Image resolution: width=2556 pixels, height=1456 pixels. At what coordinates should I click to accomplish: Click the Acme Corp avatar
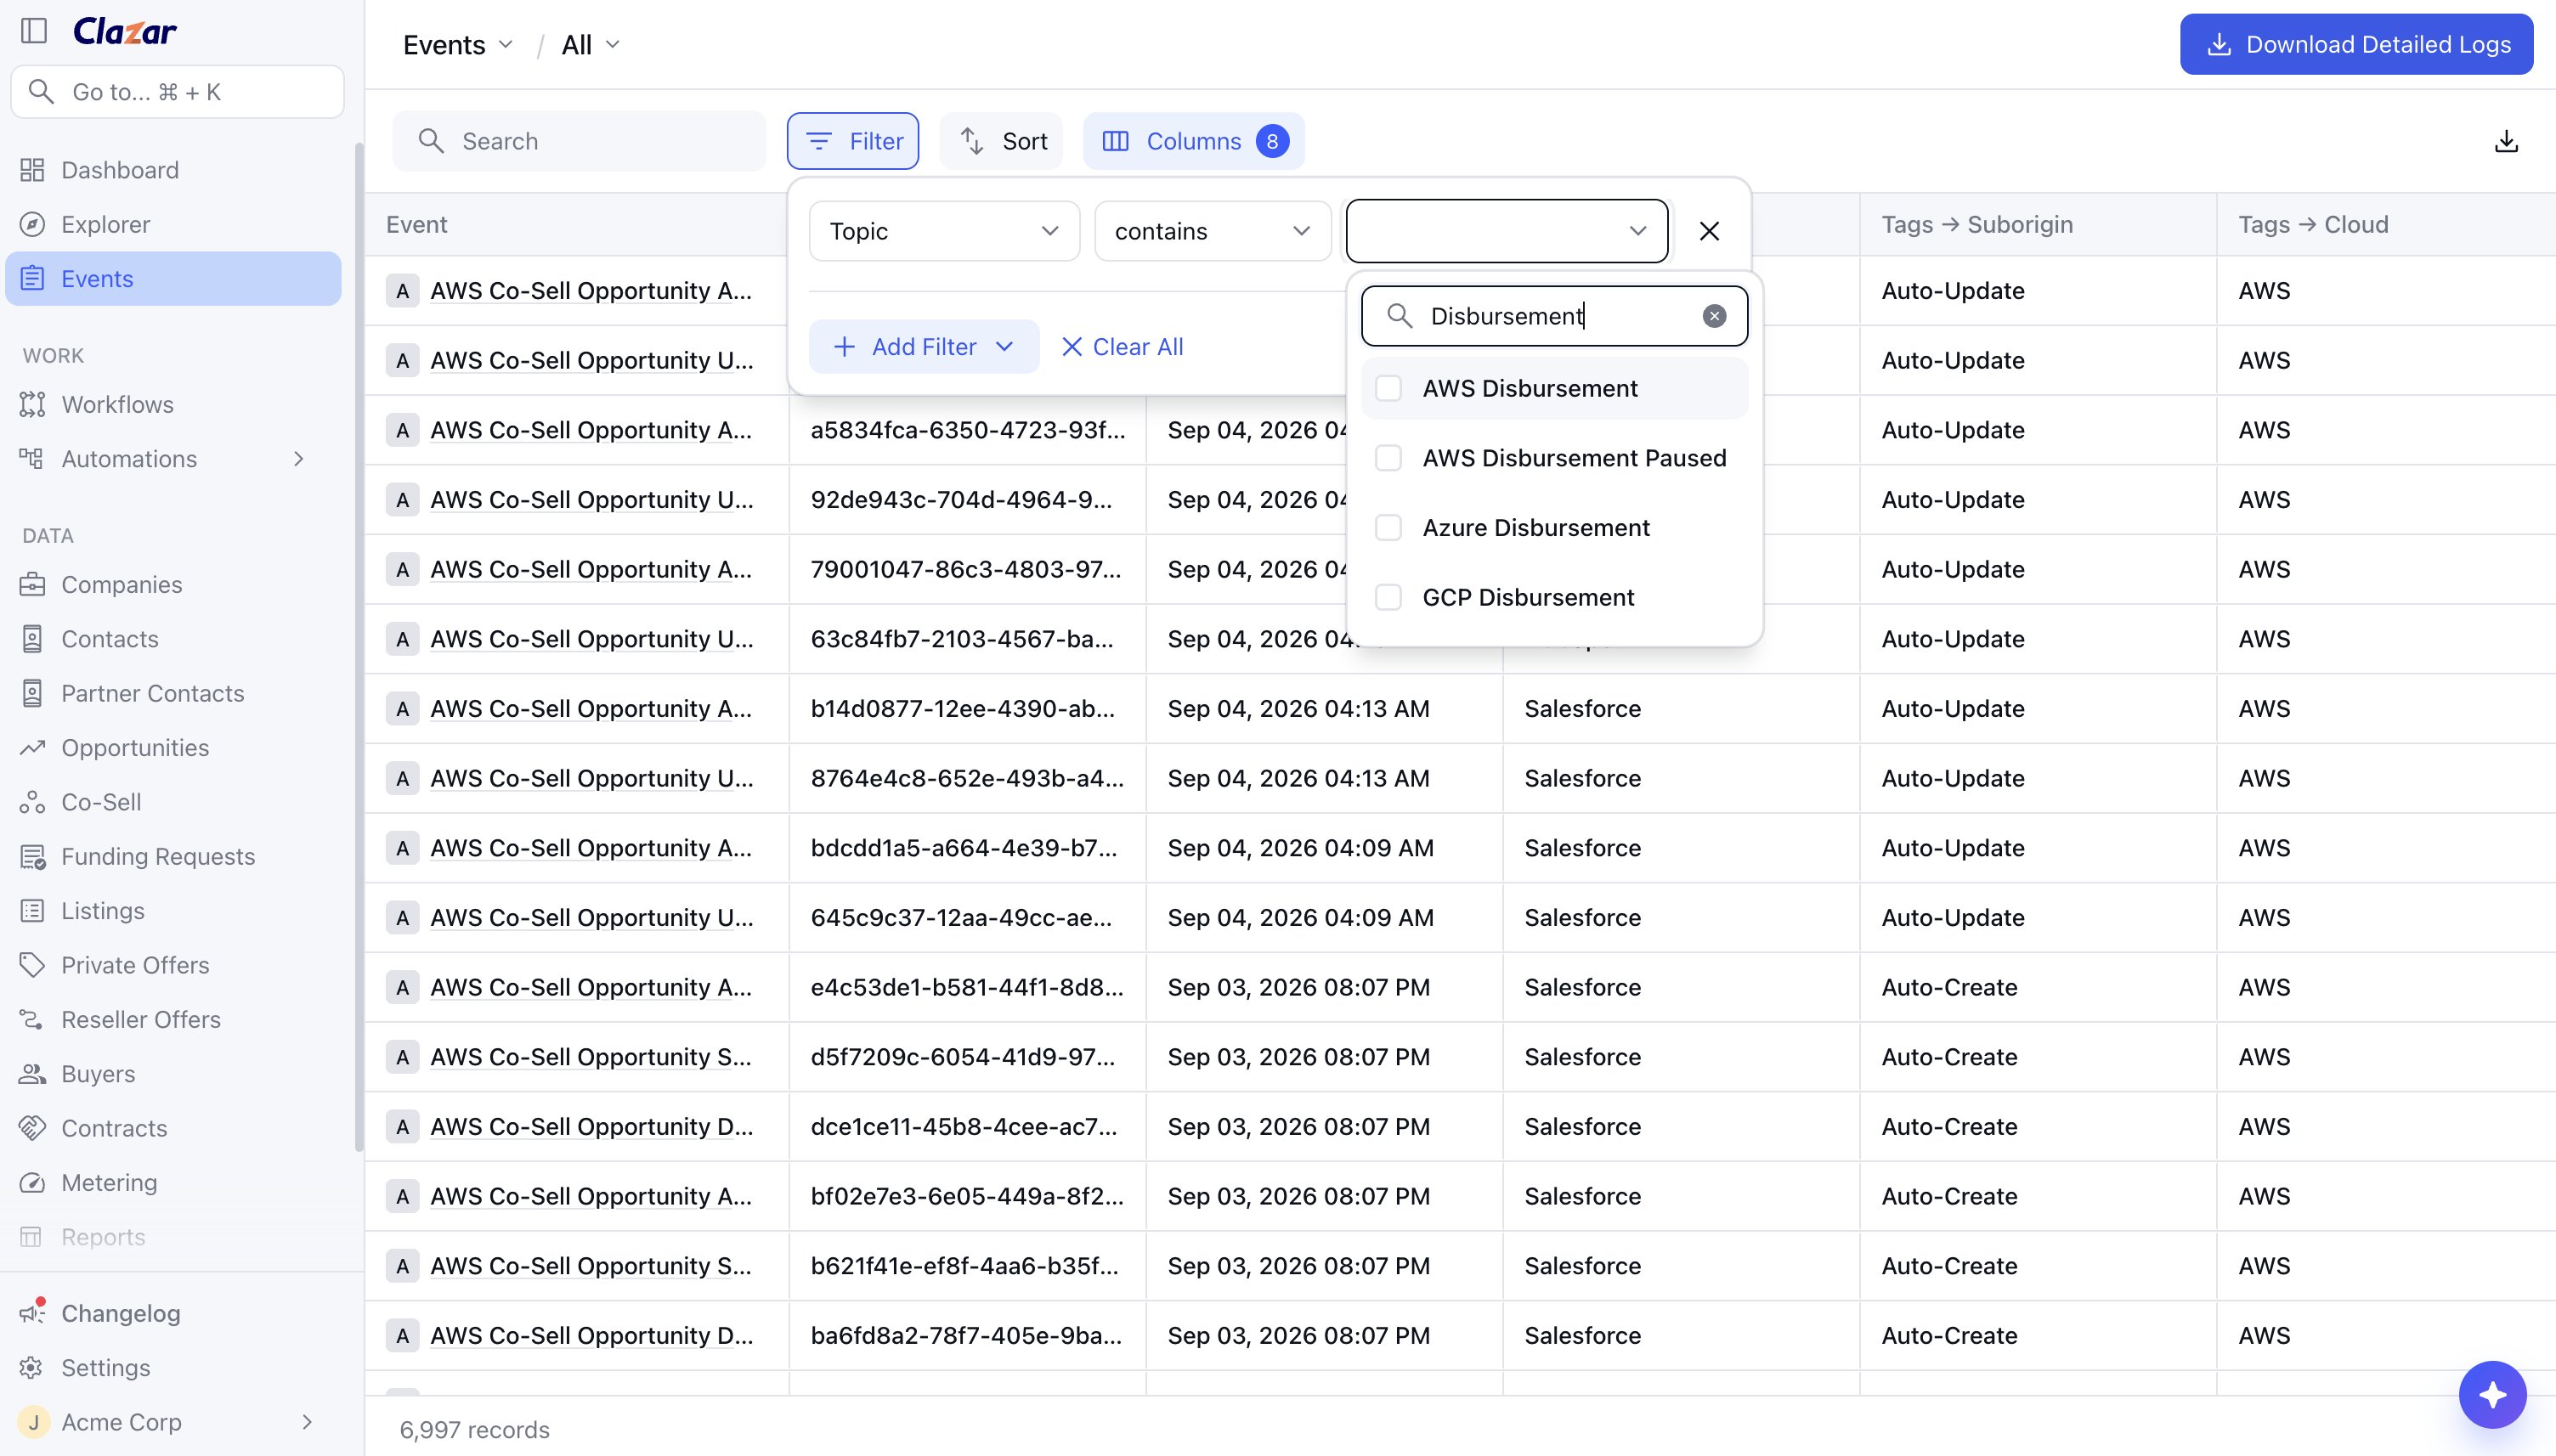click(34, 1421)
